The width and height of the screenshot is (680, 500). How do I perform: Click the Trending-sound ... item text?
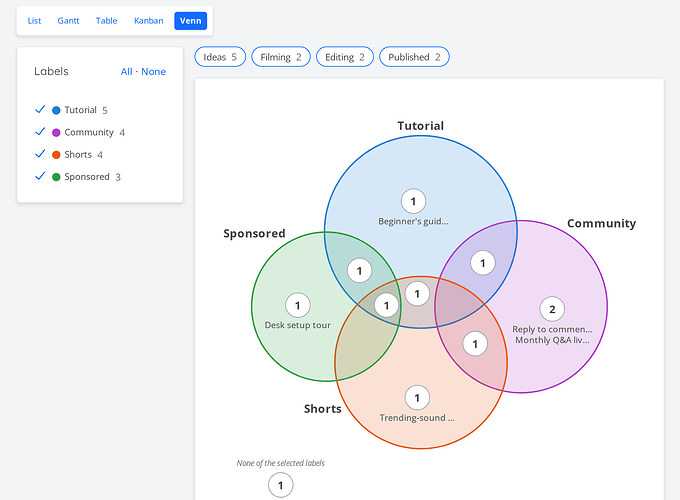[x=417, y=418]
